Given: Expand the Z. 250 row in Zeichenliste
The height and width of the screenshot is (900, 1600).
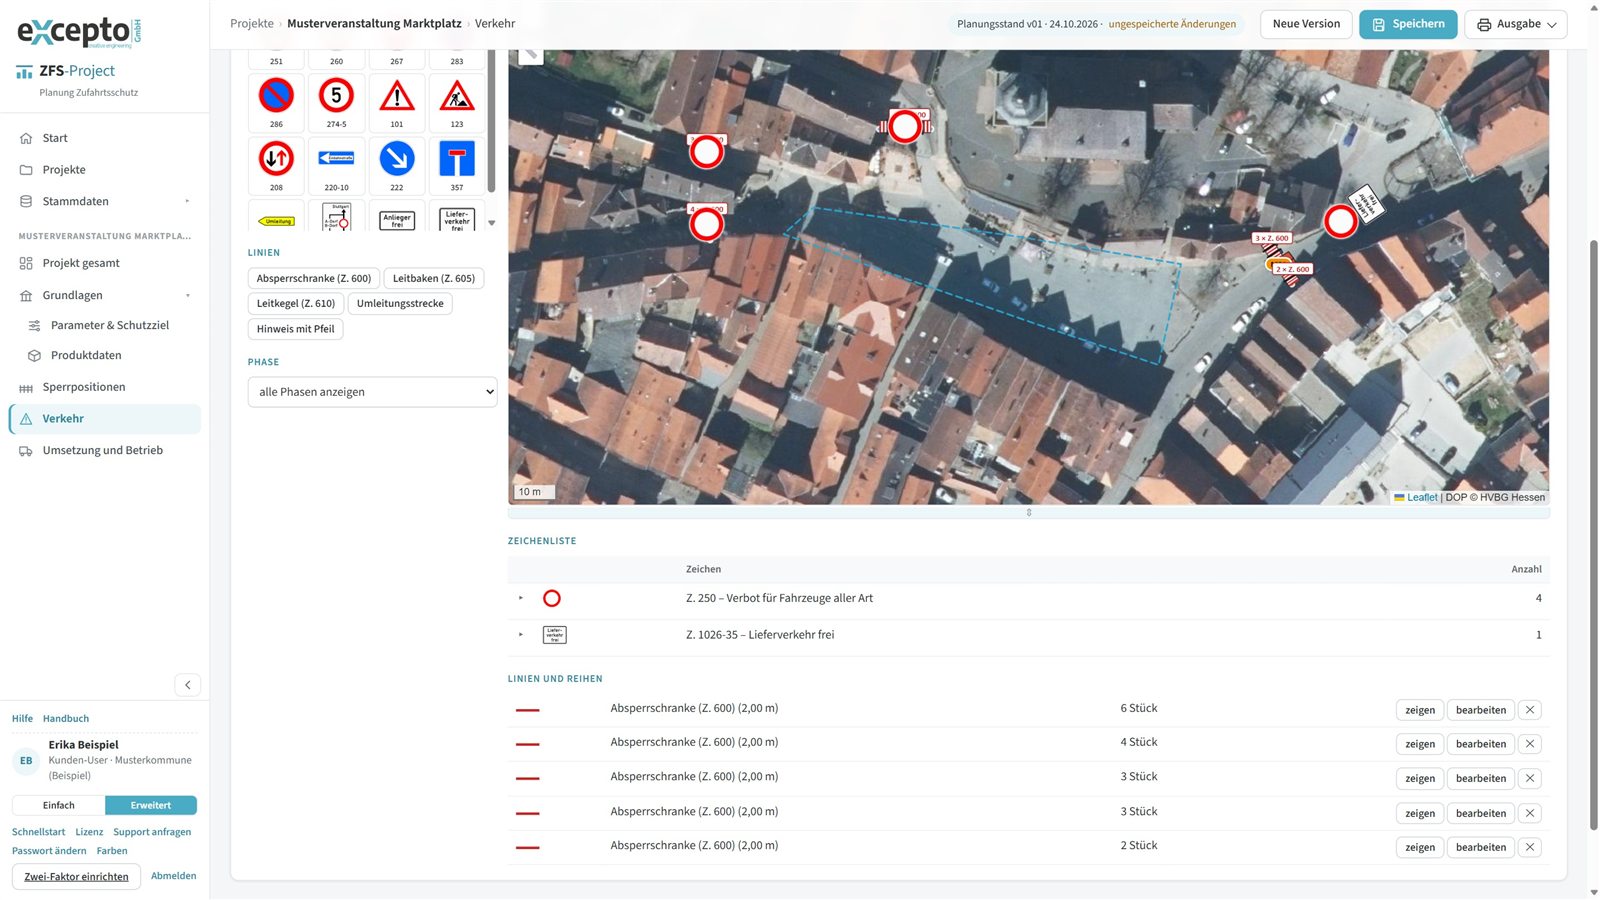Looking at the screenshot, I should (x=521, y=598).
